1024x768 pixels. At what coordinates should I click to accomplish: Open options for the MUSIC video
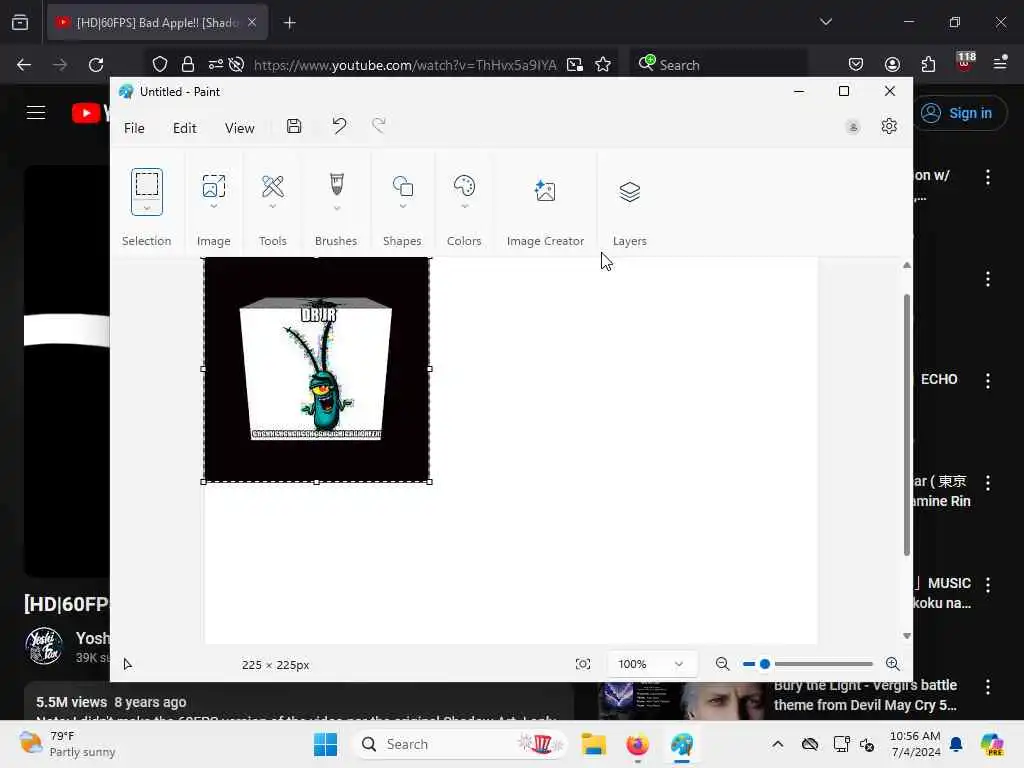click(x=987, y=584)
